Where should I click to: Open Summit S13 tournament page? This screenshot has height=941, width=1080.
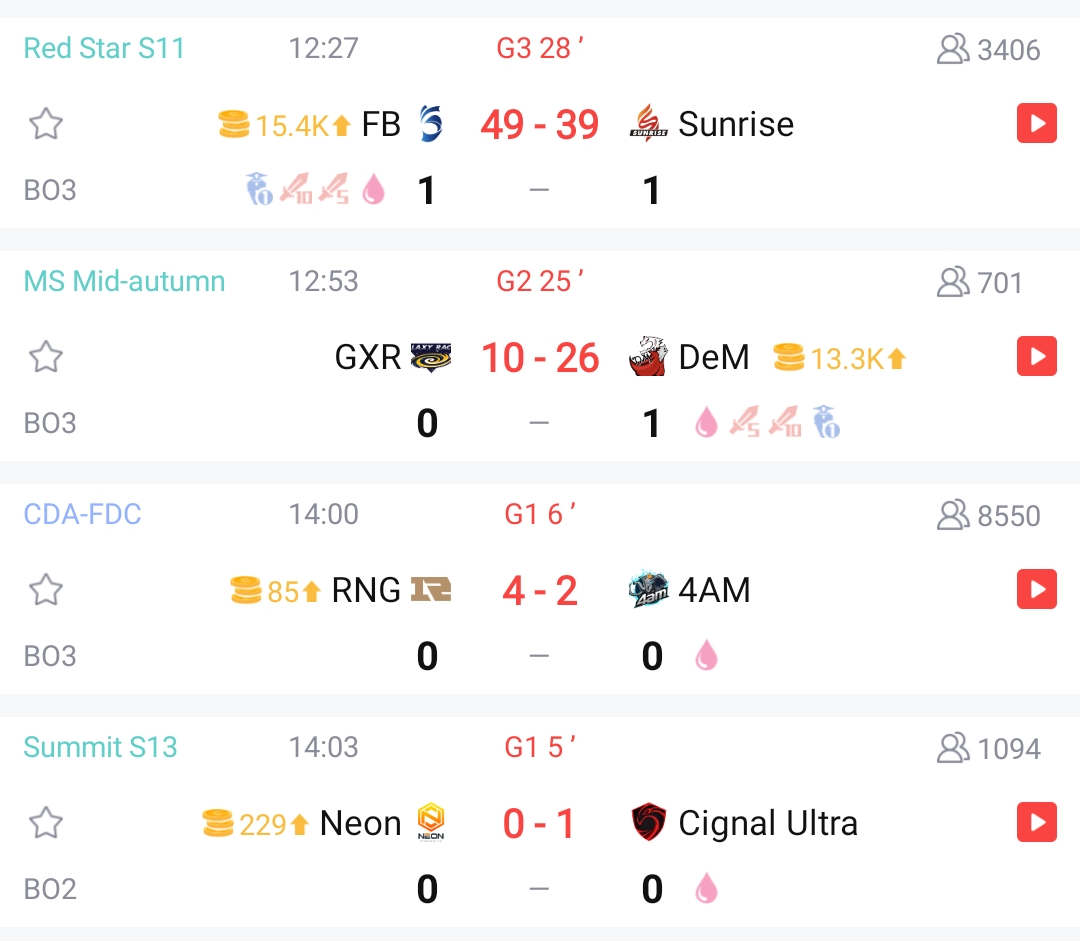coord(100,747)
